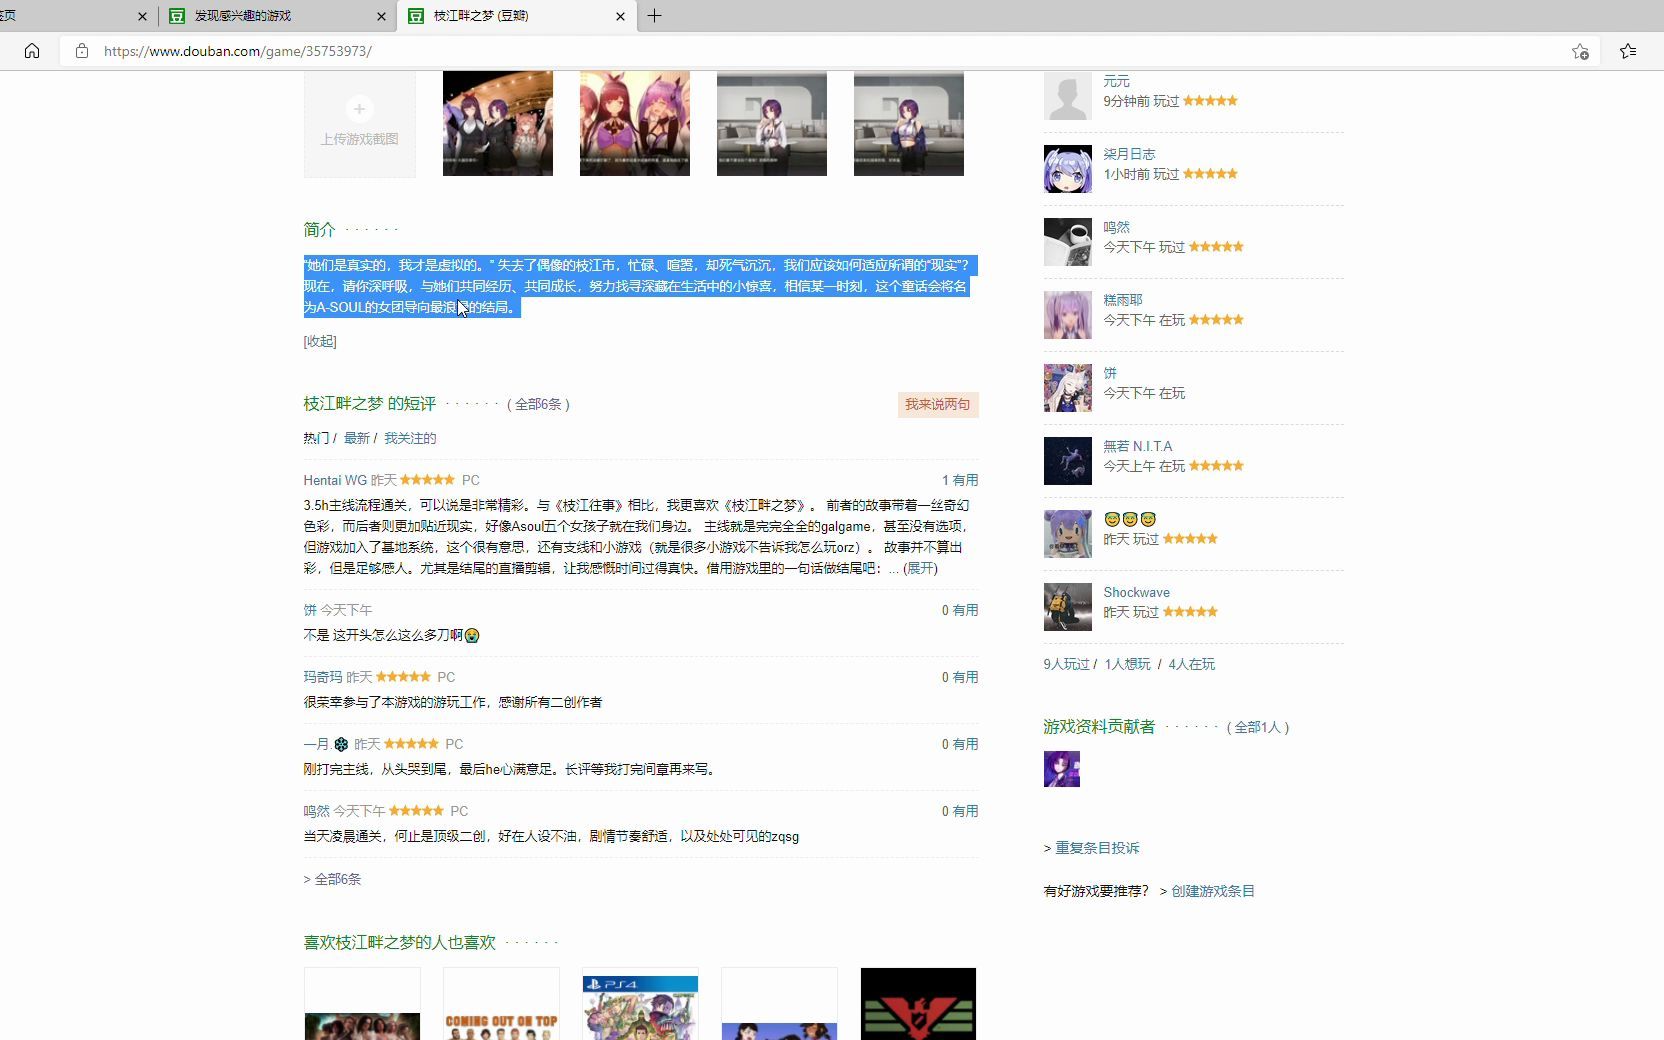Mark Hentai WG's review as 有用
The width and height of the screenshot is (1664, 1040).
[x=965, y=480]
